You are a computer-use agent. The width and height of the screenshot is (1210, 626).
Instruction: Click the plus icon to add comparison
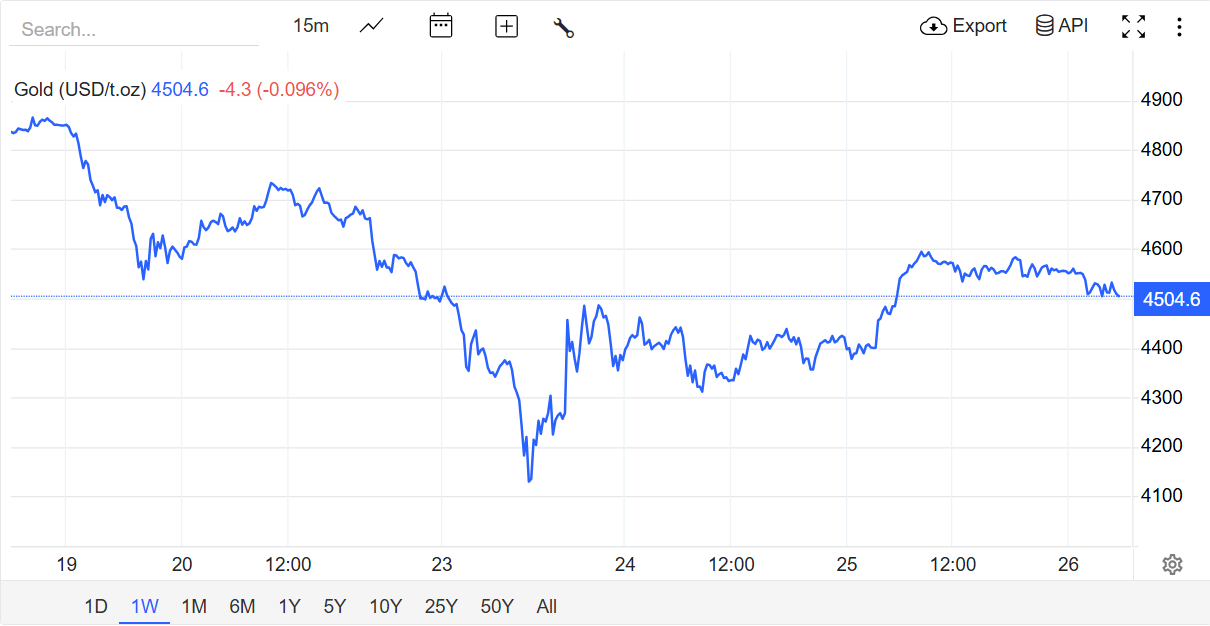tap(507, 27)
